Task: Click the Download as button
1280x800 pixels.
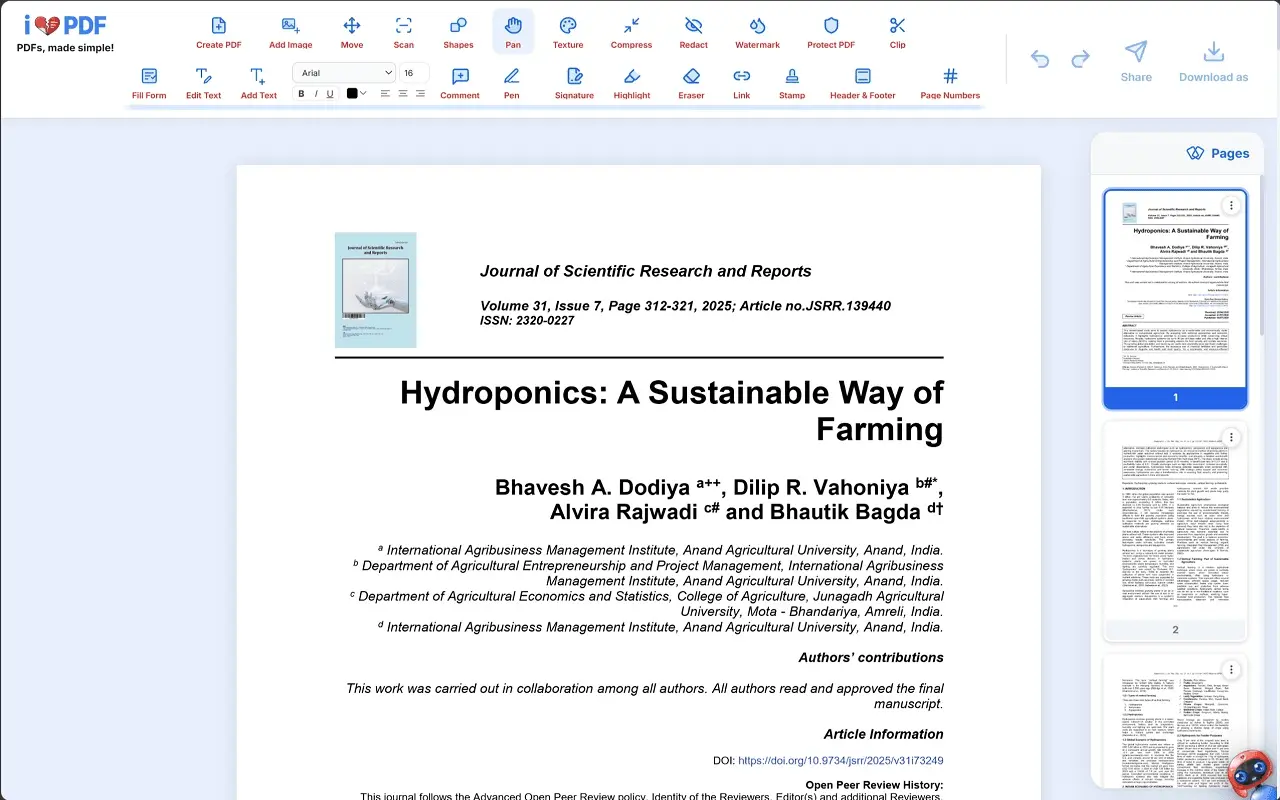Action: pyautogui.click(x=1213, y=61)
